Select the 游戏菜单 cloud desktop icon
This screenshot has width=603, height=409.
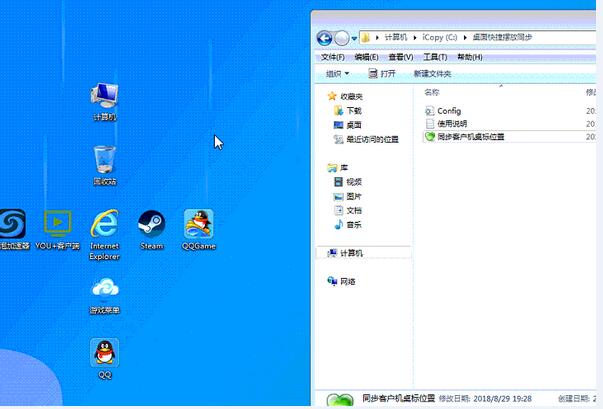pyautogui.click(x=105, y=296)
